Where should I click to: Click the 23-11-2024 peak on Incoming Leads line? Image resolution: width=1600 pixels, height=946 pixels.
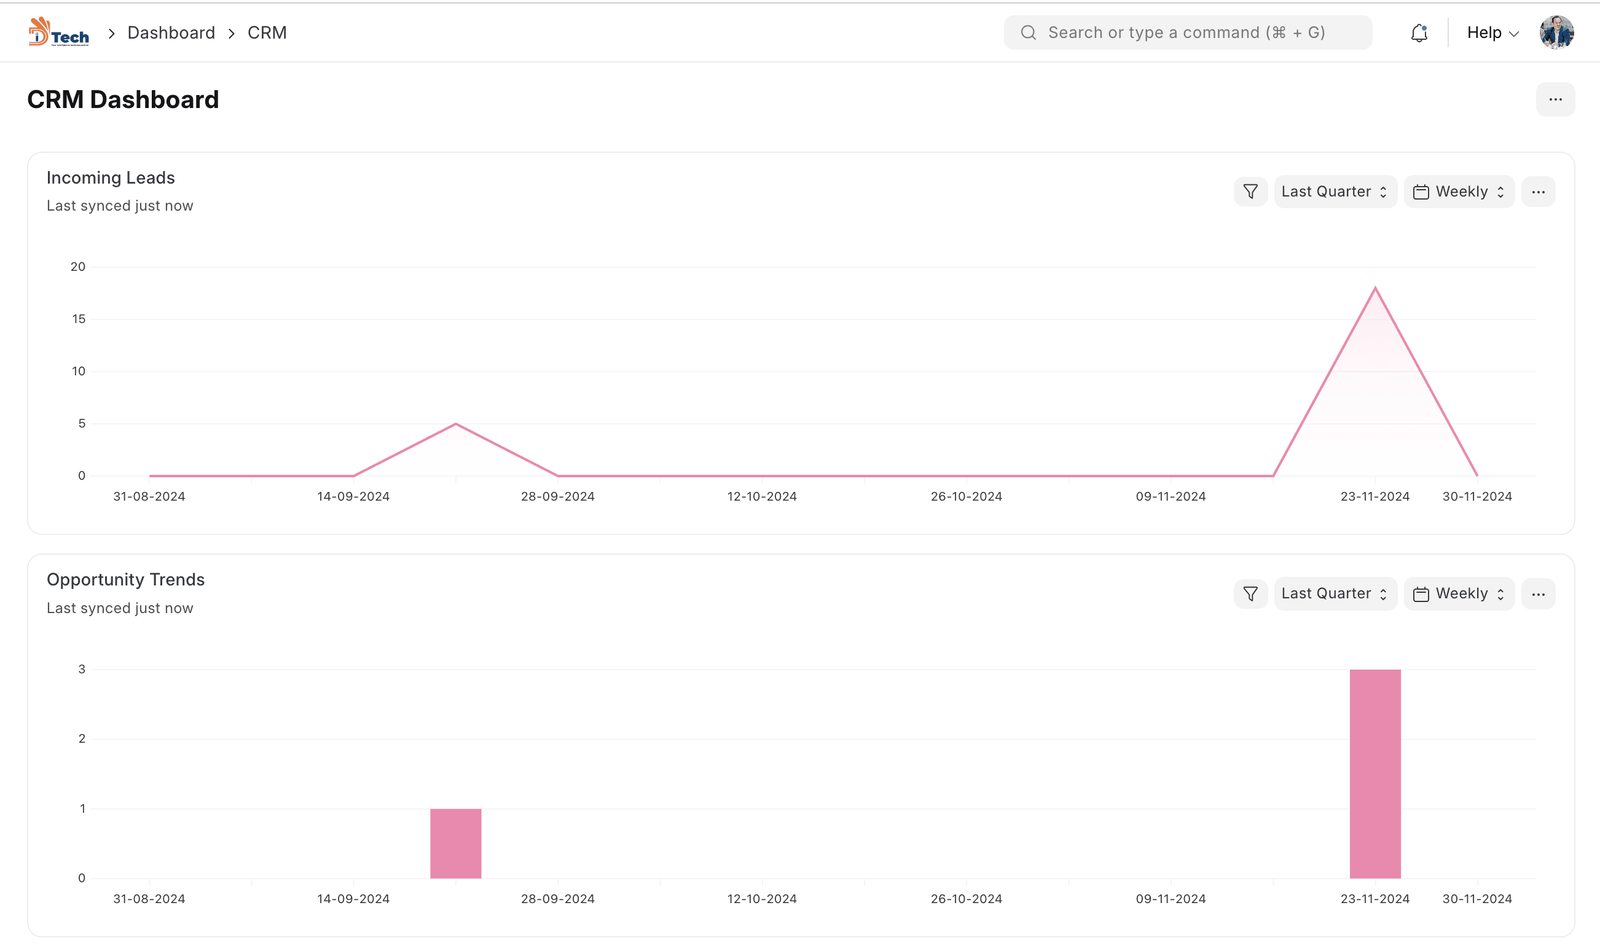pyautogui.click(x=1375, y=289)
